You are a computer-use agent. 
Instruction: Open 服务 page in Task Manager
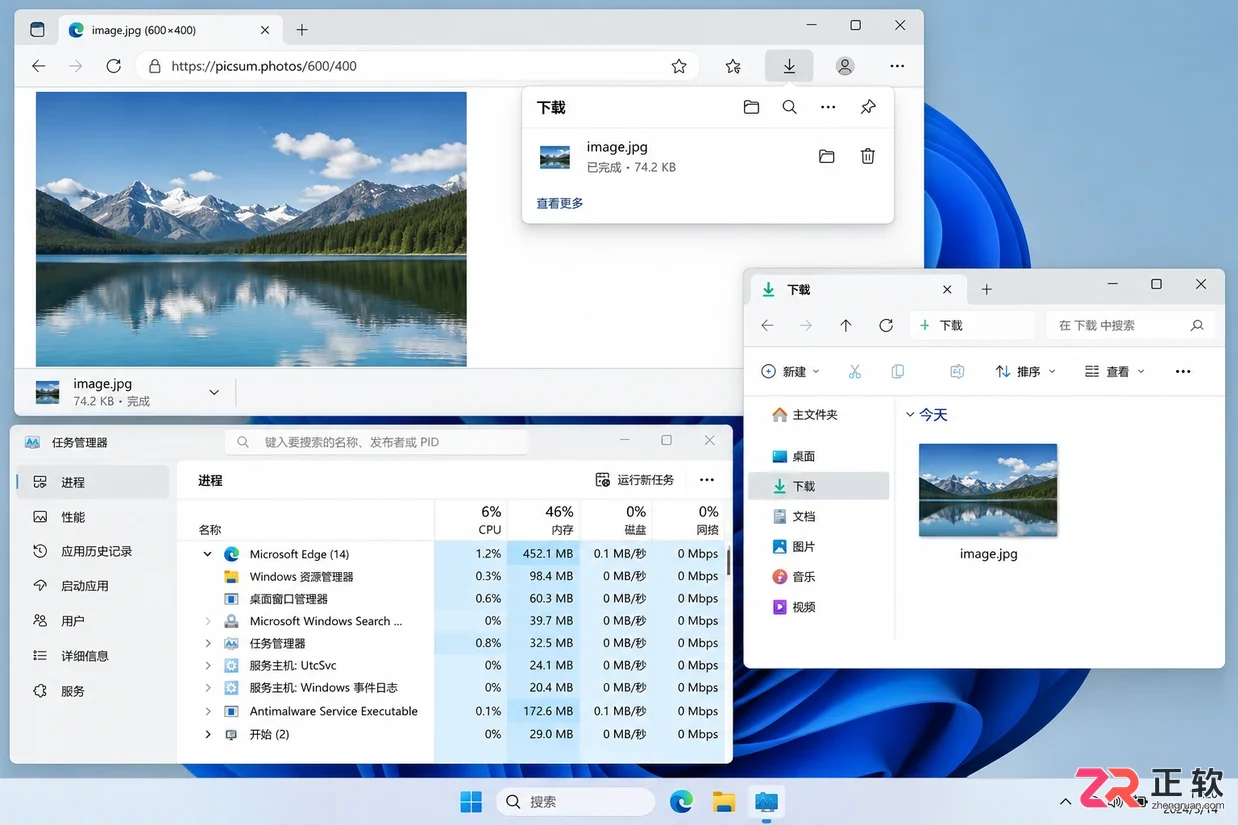93,691
